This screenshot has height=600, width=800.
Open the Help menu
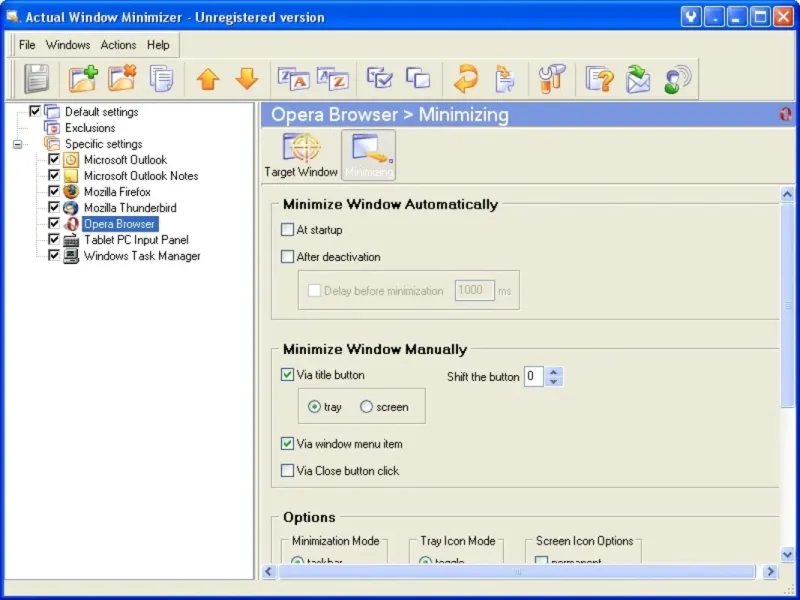(x=158, y=45)
